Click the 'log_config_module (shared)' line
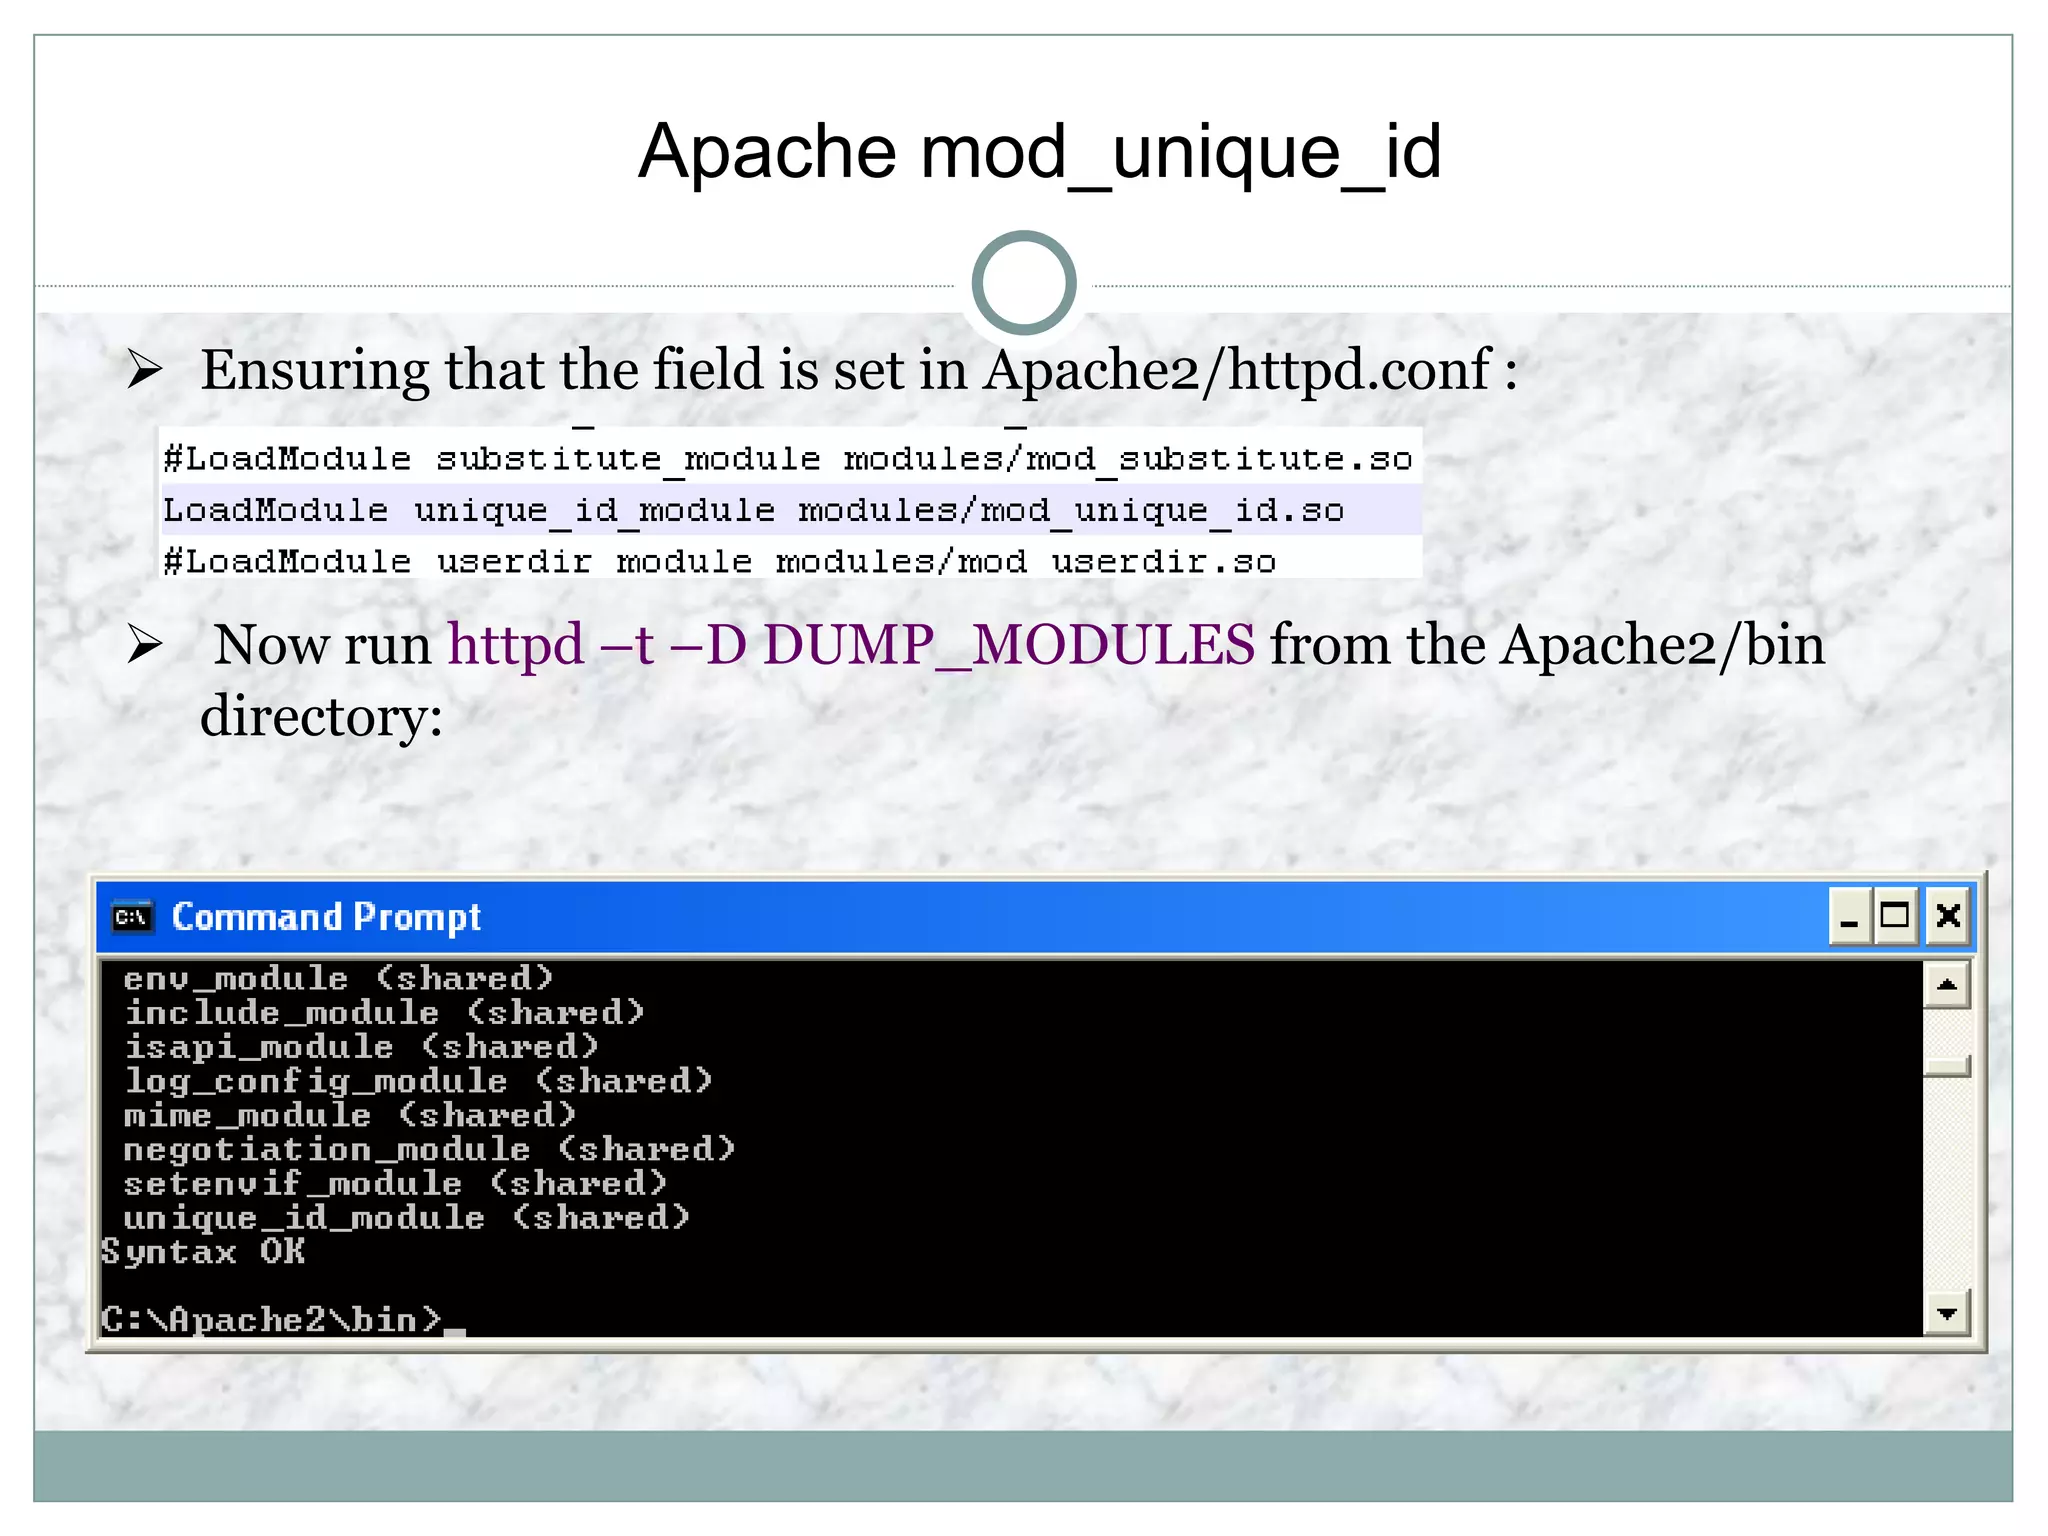 (x=418, y=1081)
